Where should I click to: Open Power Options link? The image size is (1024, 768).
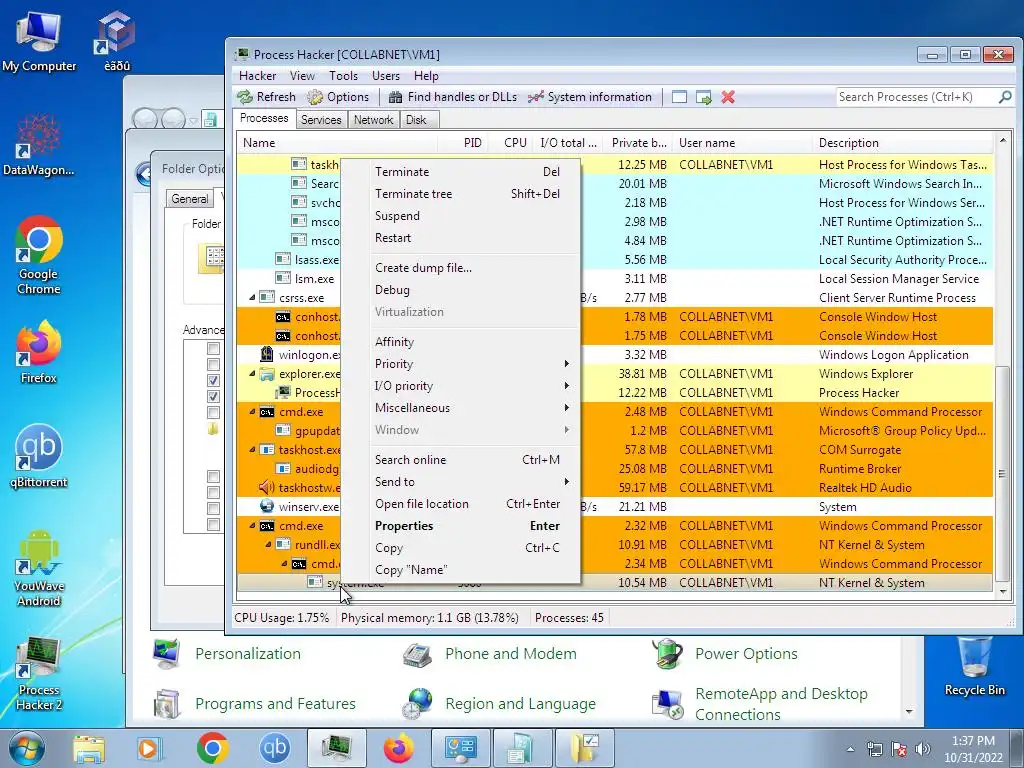click(x=746, y=654)
